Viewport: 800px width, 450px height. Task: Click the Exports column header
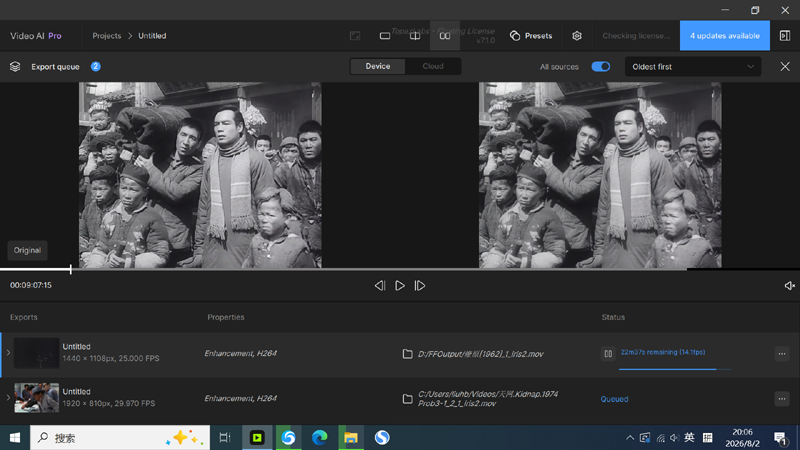click(x=23, y=317)
